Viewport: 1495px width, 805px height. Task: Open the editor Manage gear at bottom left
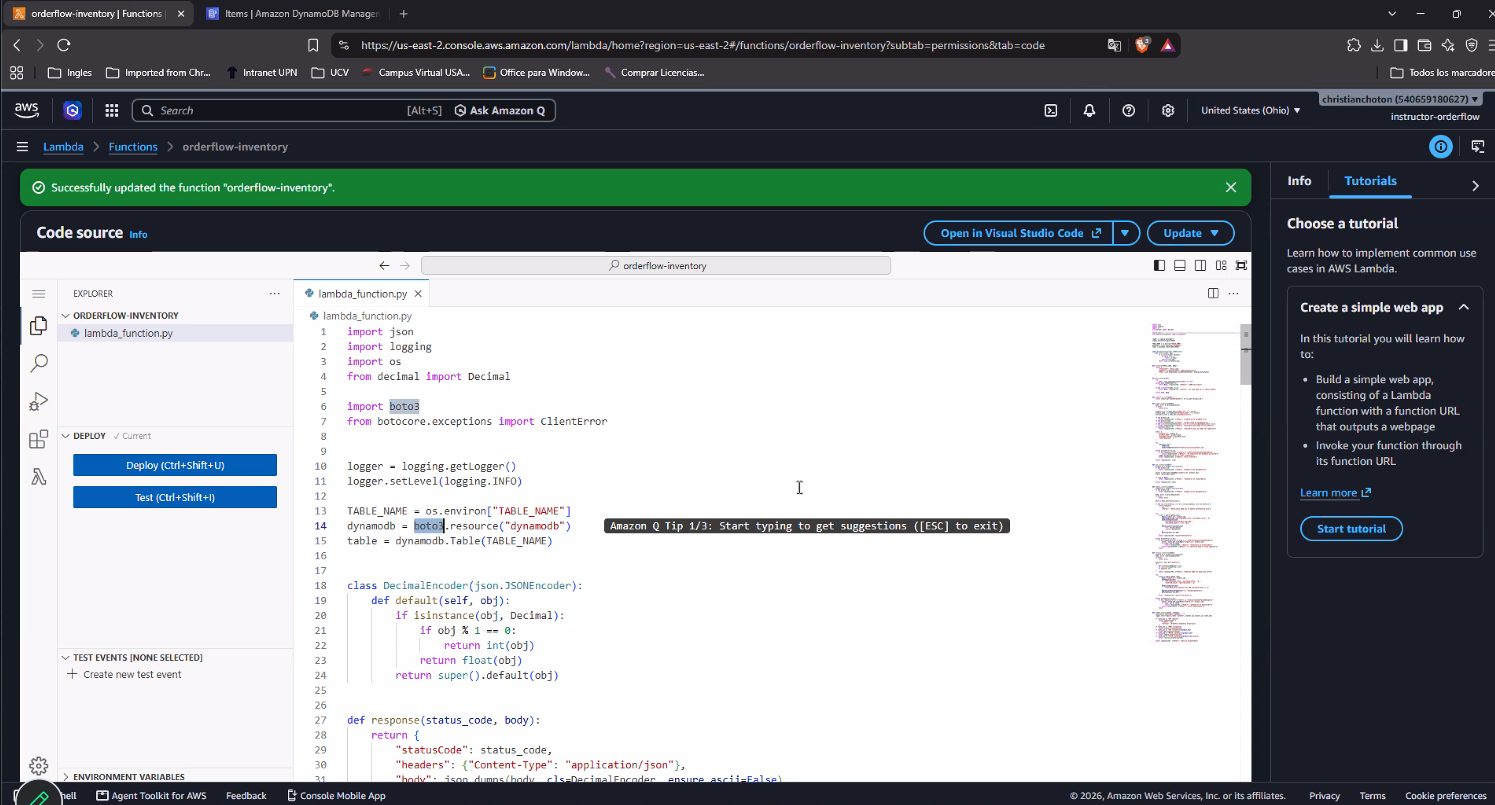(39, 766)
